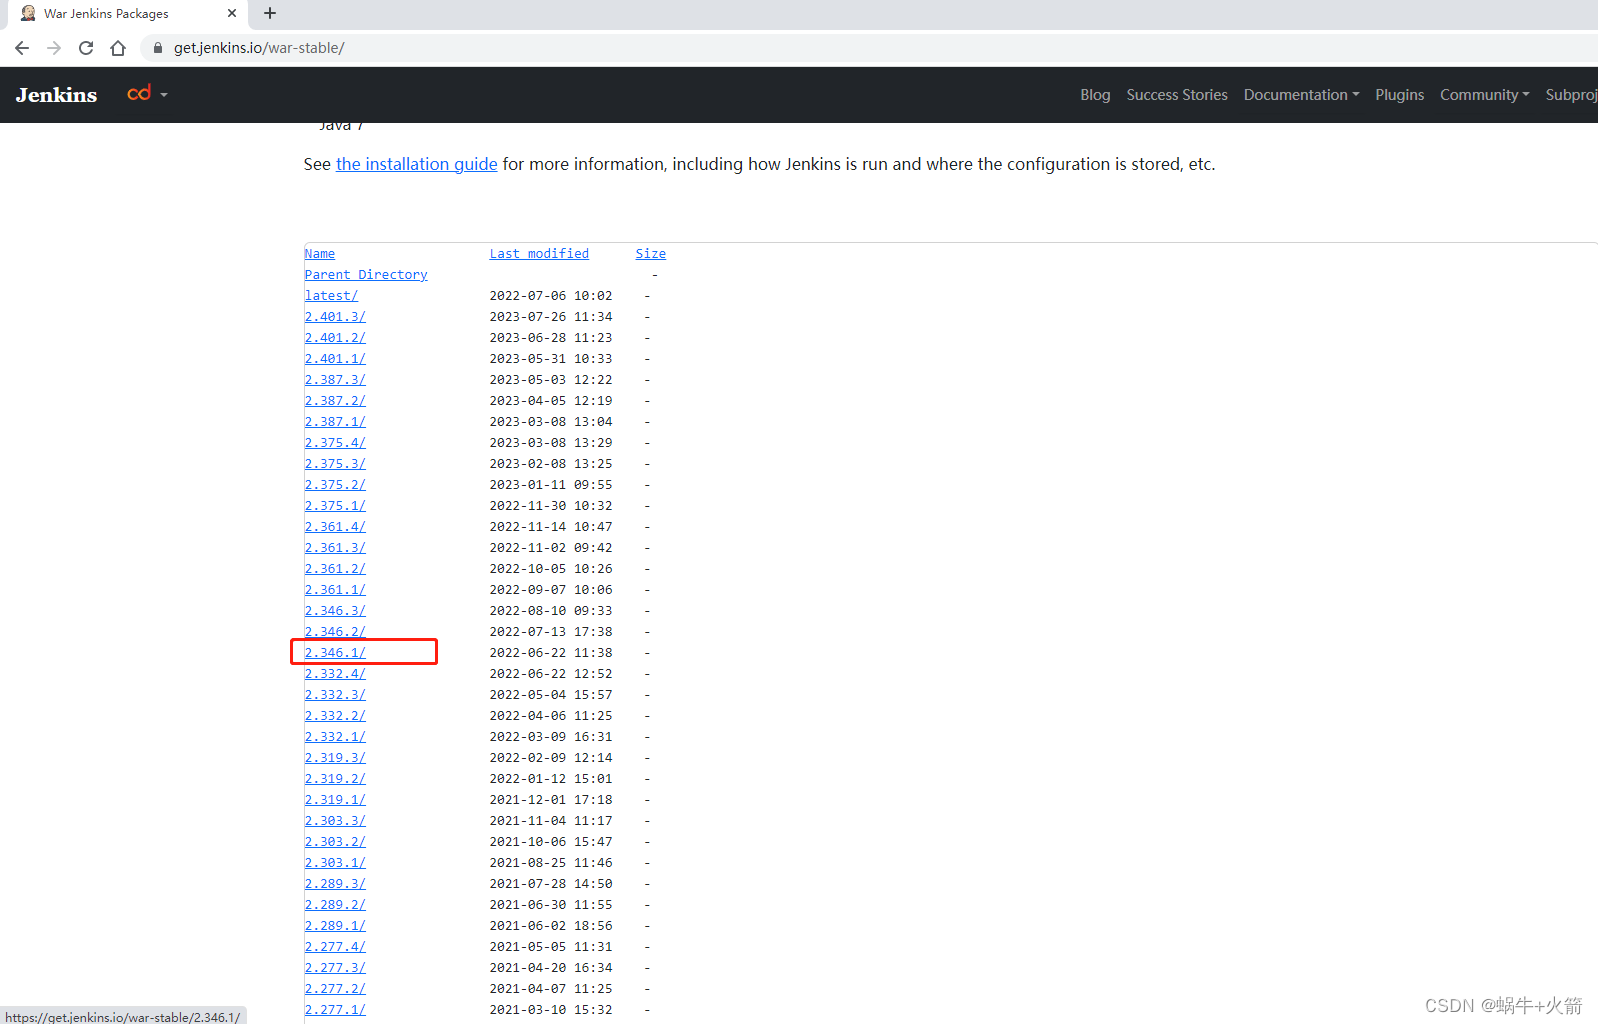This screenshot has width=1598, height=1024.
Task: Open the 2.303.3/ directory
Action: coord(335,821)
